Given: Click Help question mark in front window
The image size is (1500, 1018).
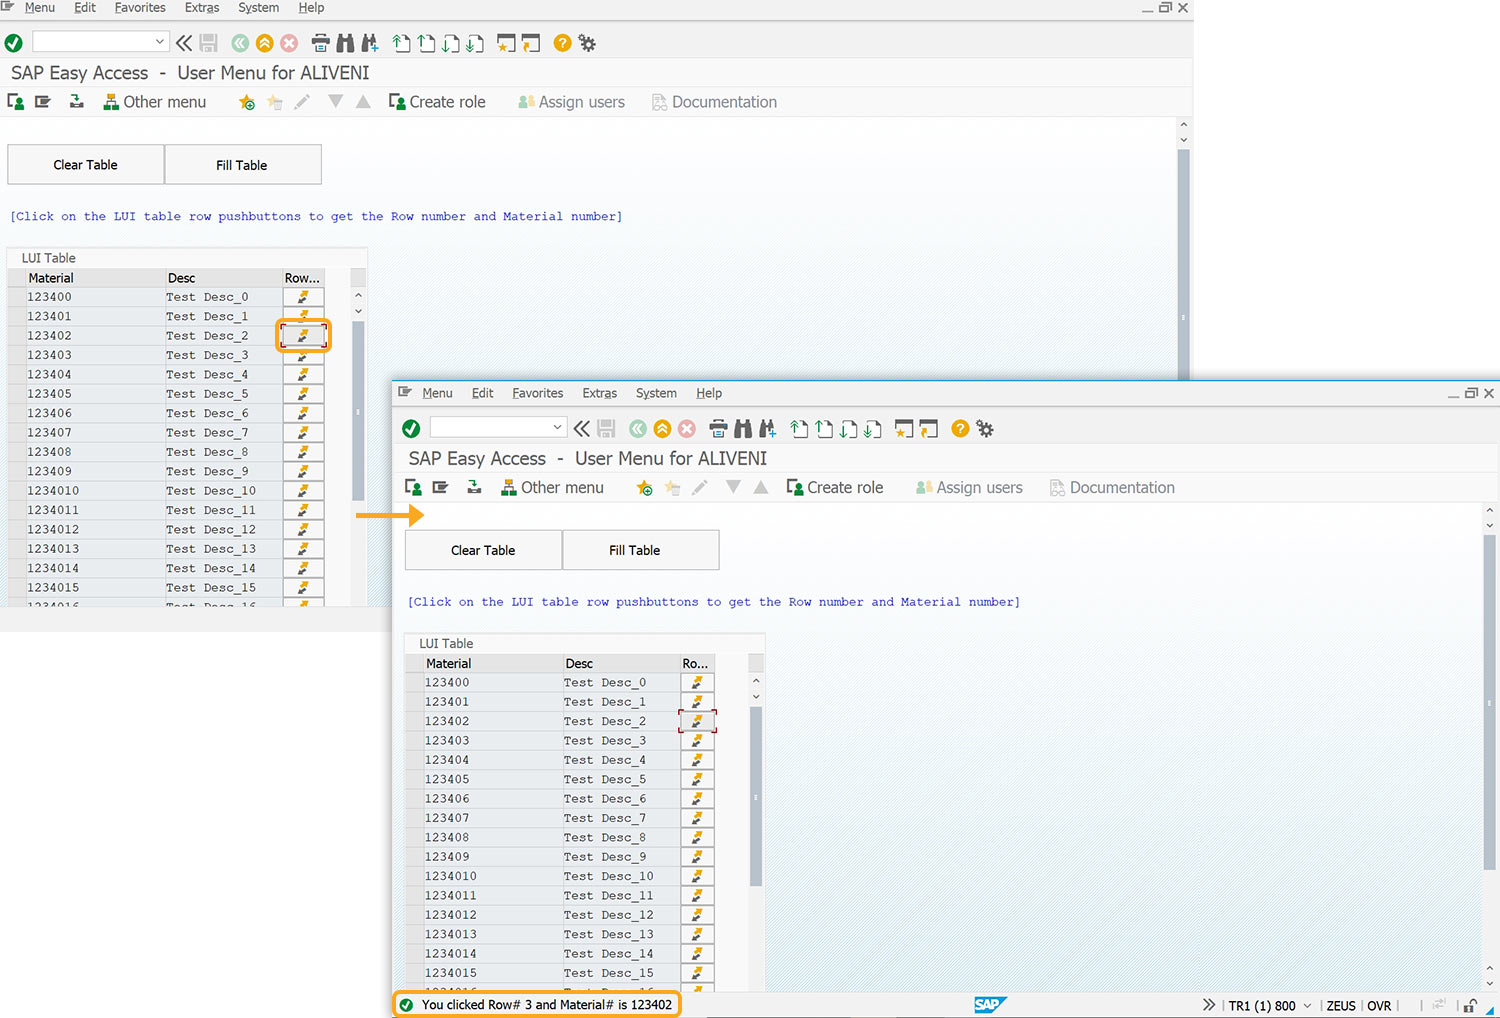Looking at the screenshot, I should click(960, 429).
